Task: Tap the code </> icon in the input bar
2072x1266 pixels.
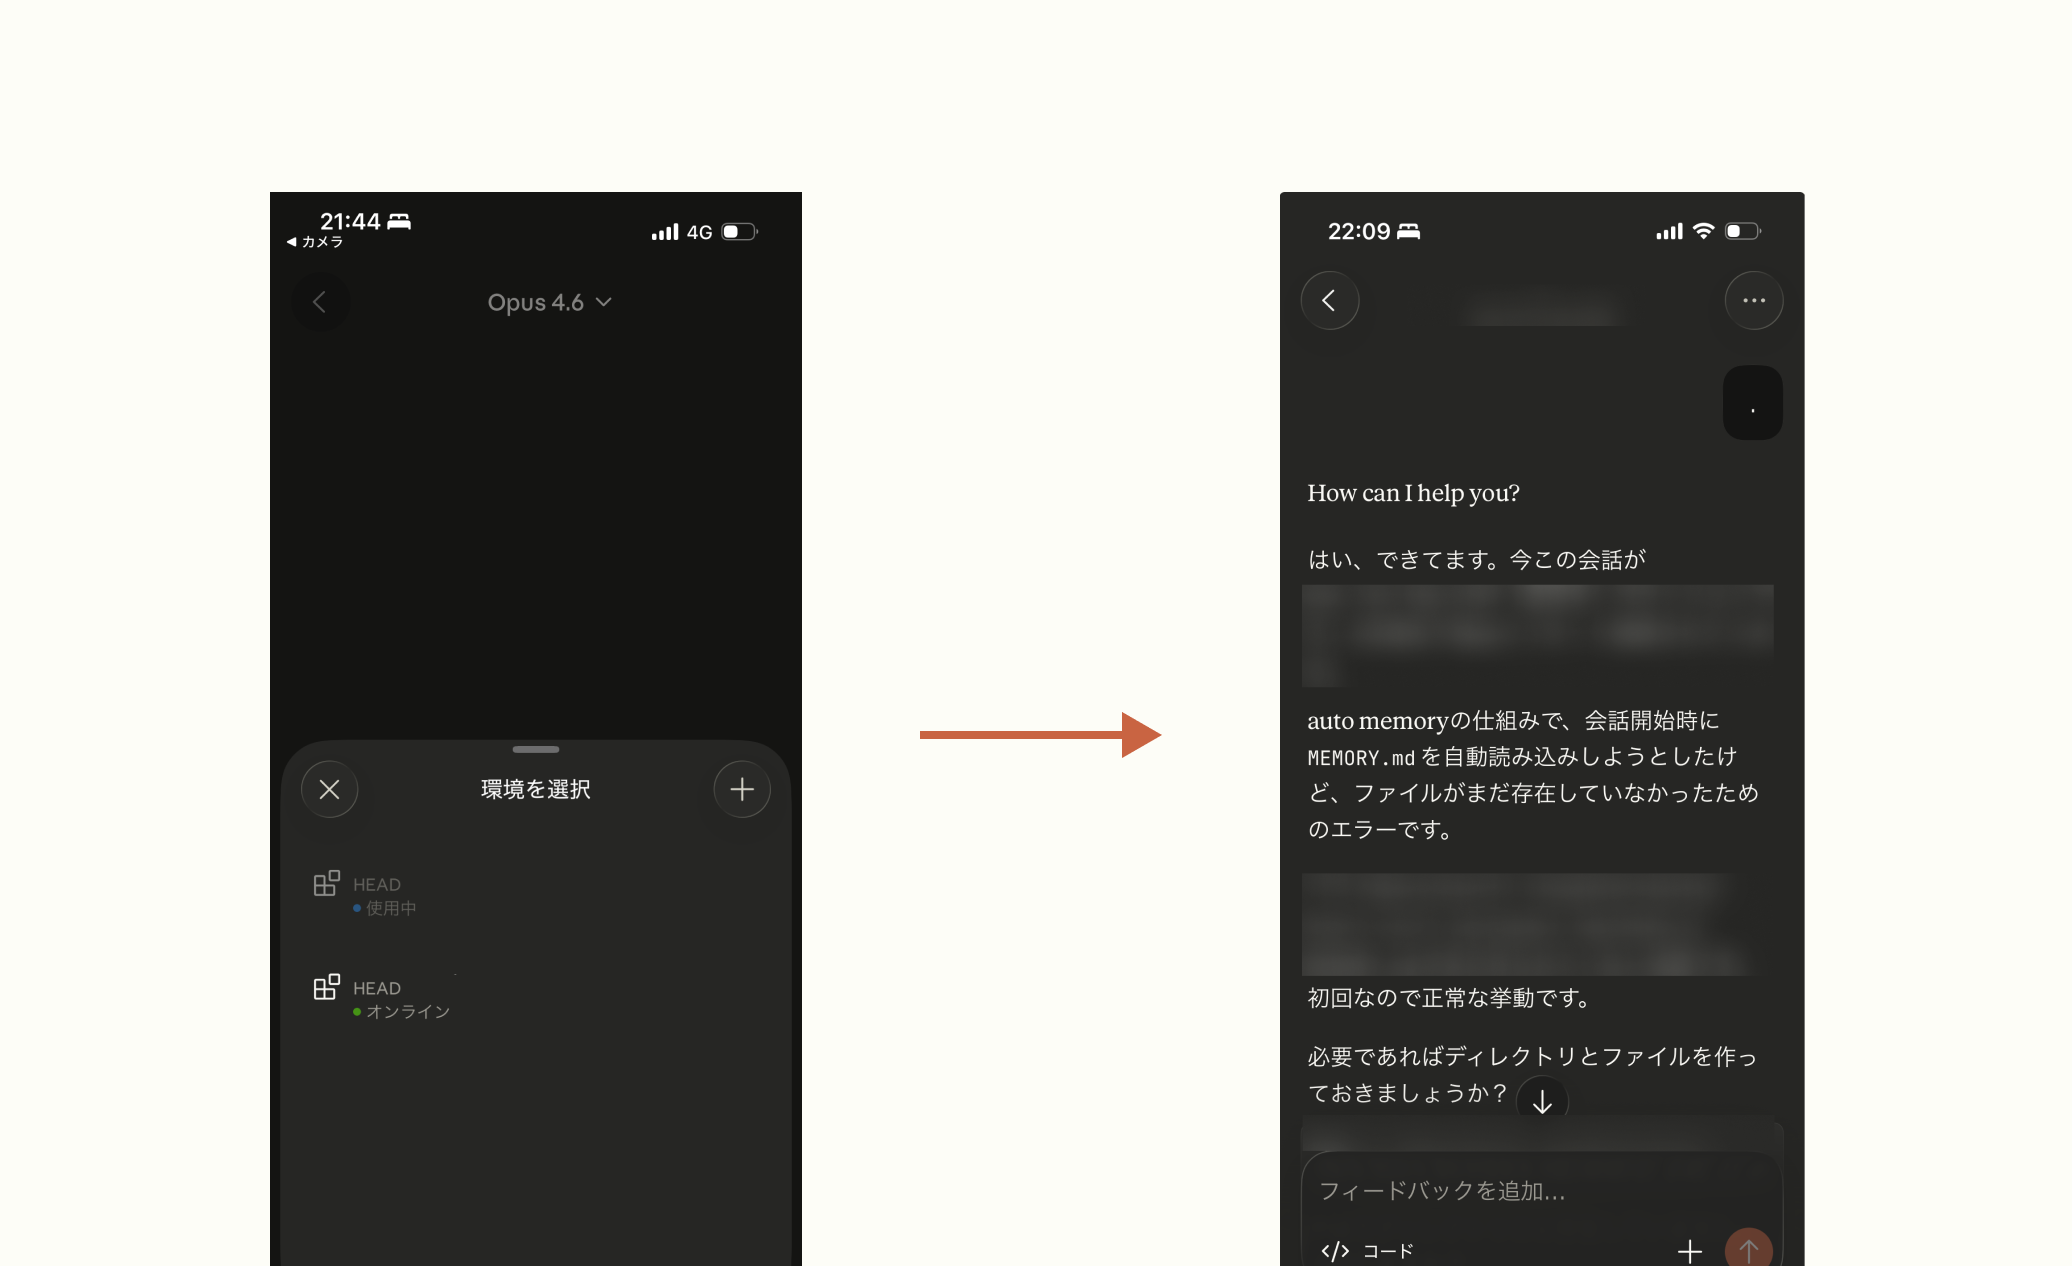Action: [x=1334, y=1249]
